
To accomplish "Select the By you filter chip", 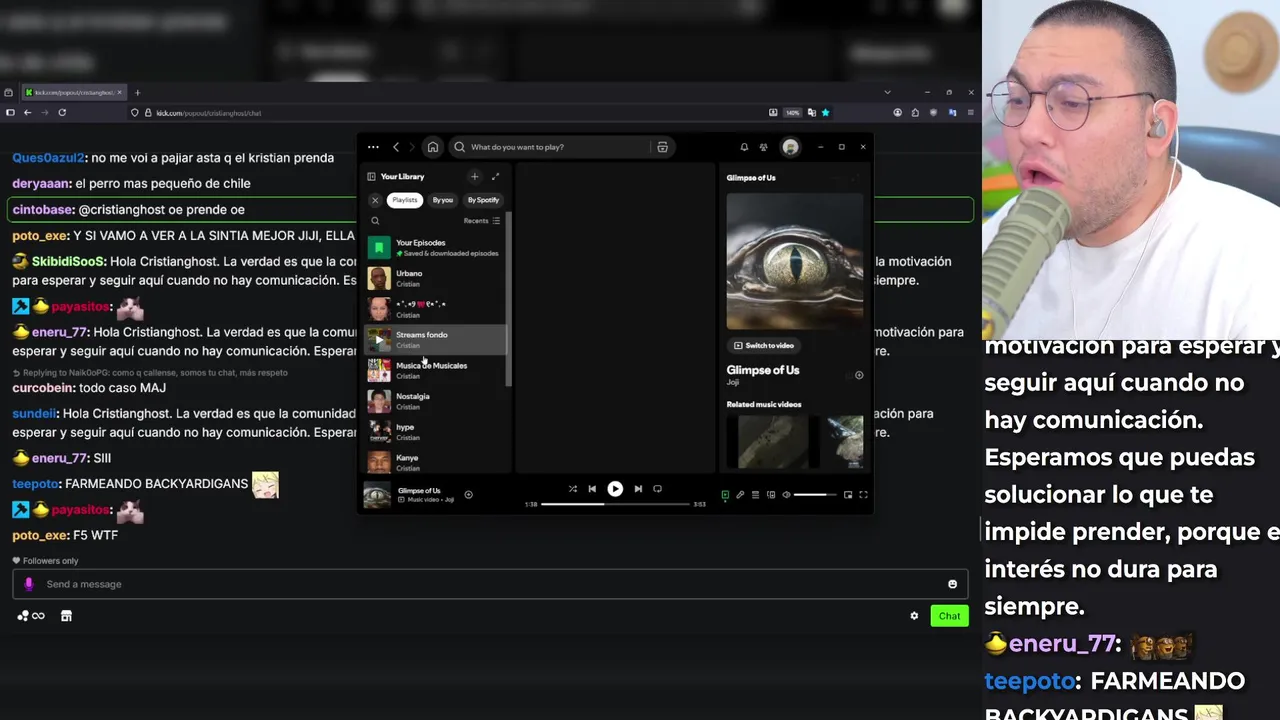I will 443,200.
